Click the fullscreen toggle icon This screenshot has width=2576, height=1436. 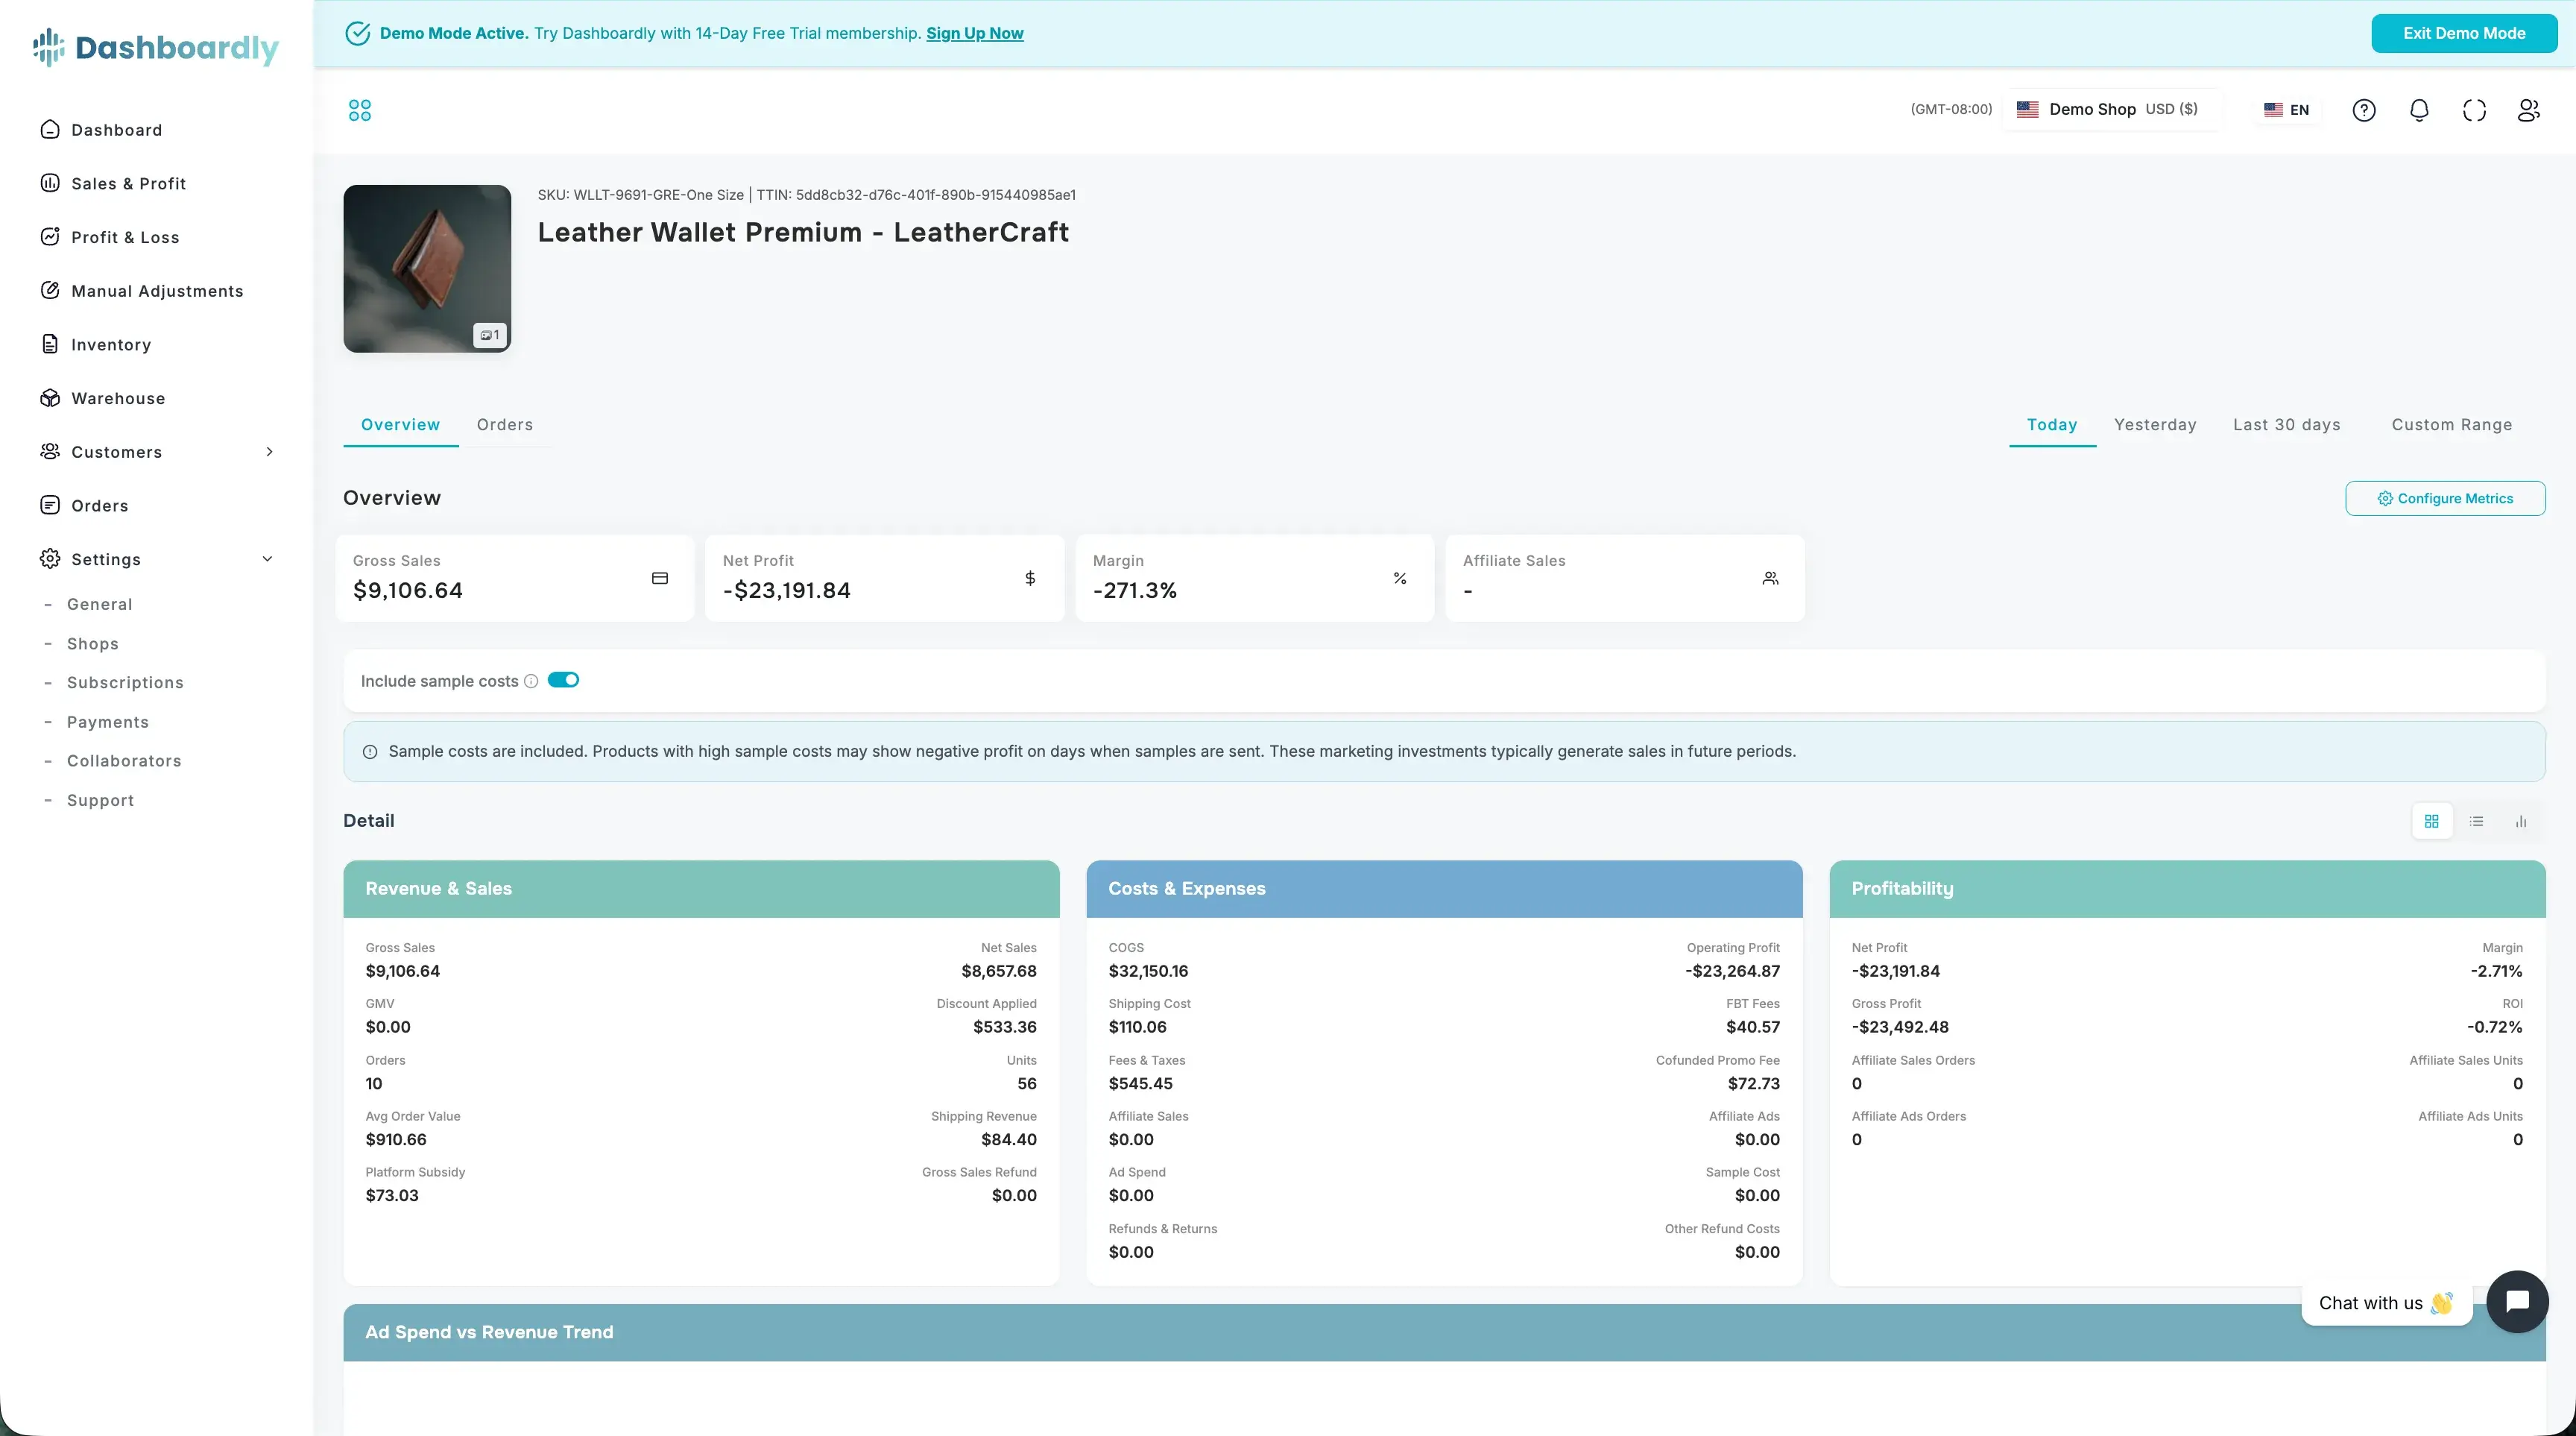pyautogui.click(x=2473, y=110)
